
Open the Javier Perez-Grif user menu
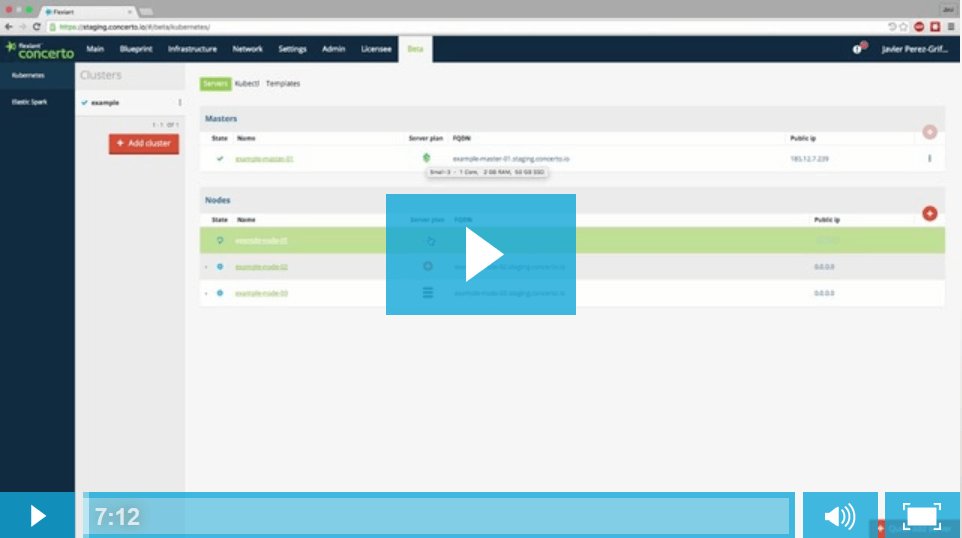[915, 49]
